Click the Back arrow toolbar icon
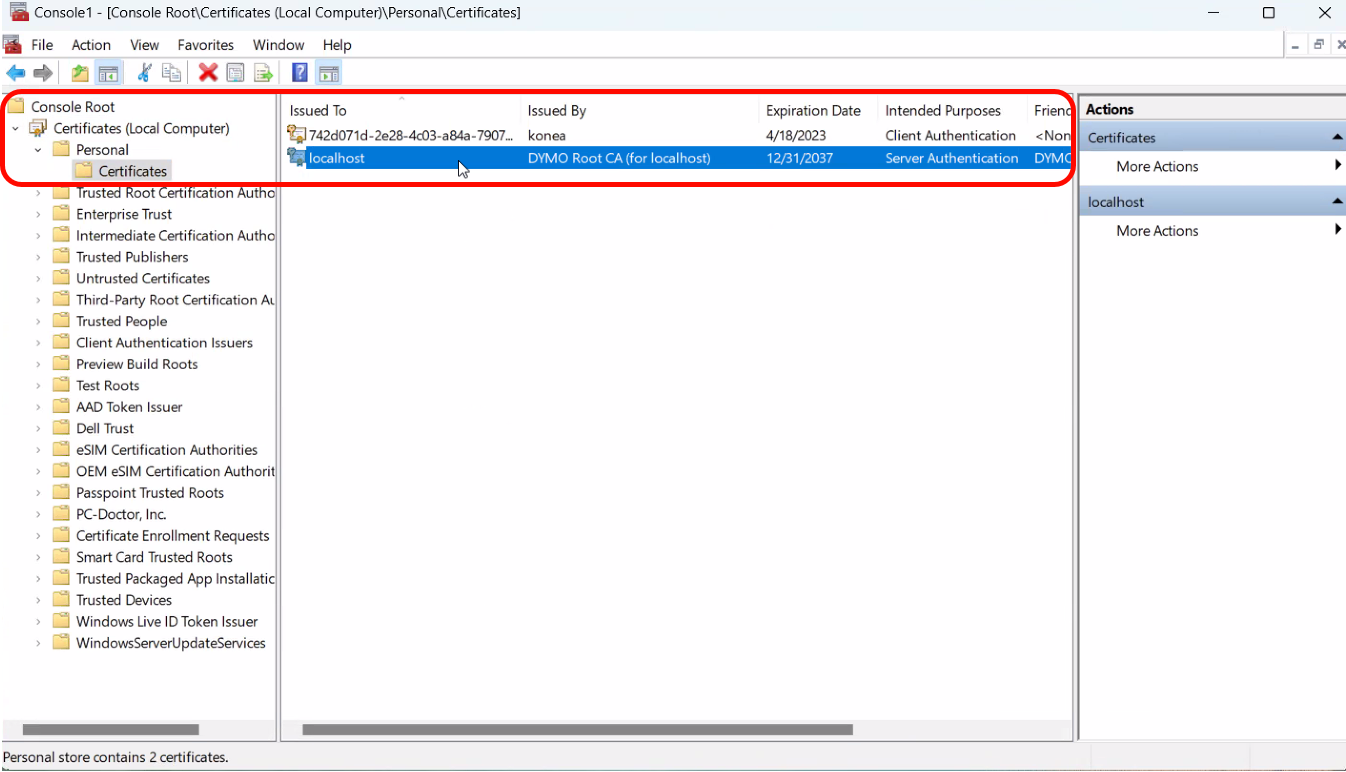This screenshot has width=1346, height=772. click(x=16, y=73)
